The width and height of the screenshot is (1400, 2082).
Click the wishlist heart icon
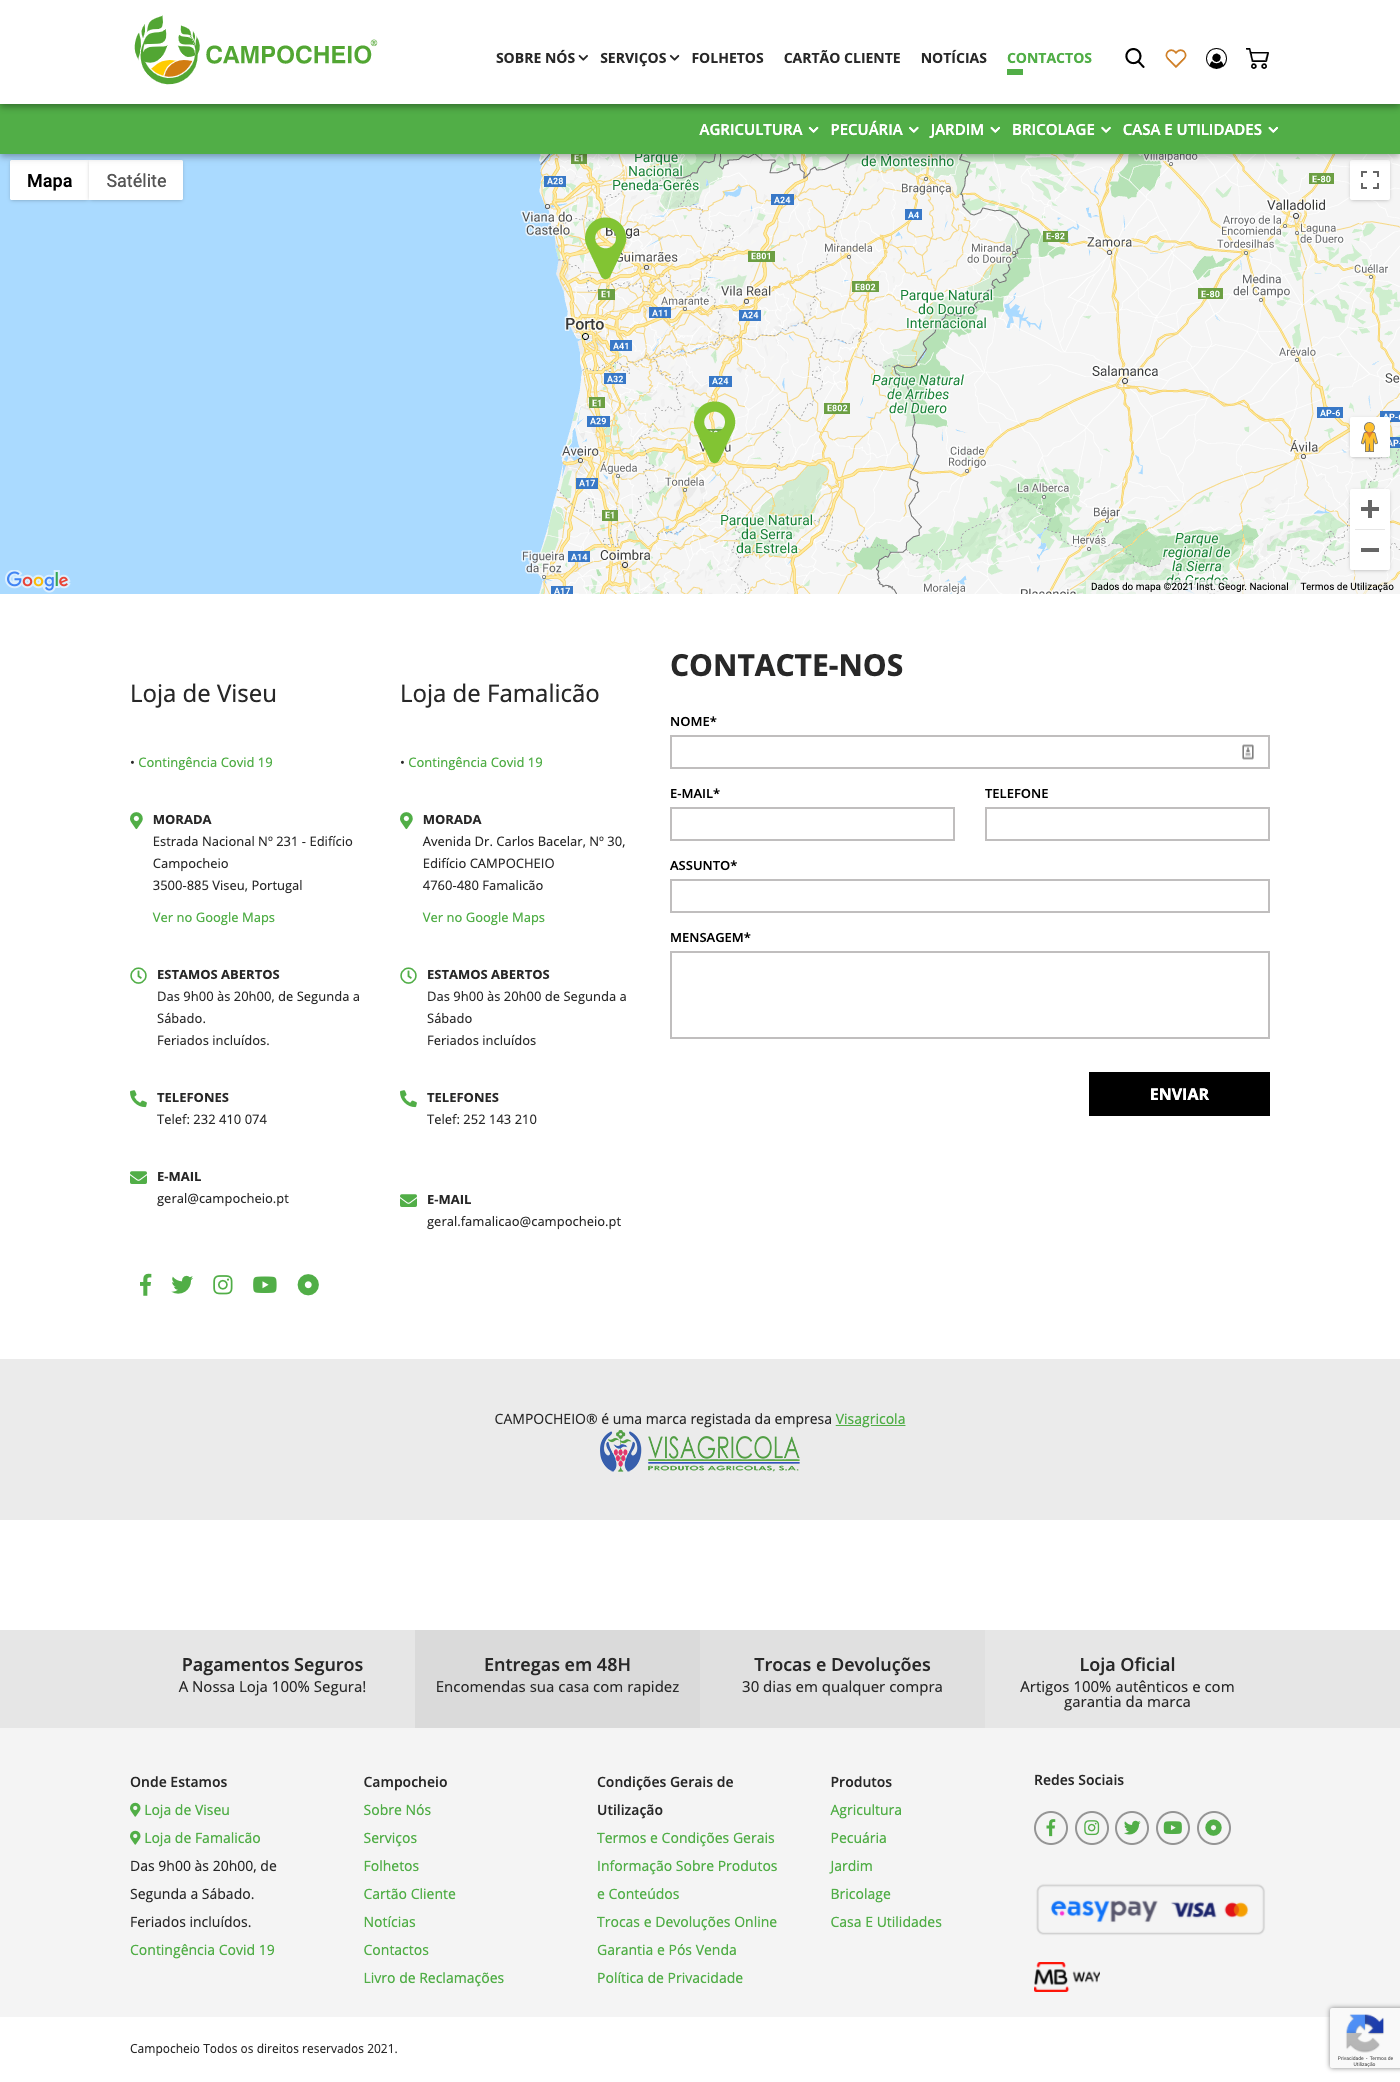coord(1176,58)
